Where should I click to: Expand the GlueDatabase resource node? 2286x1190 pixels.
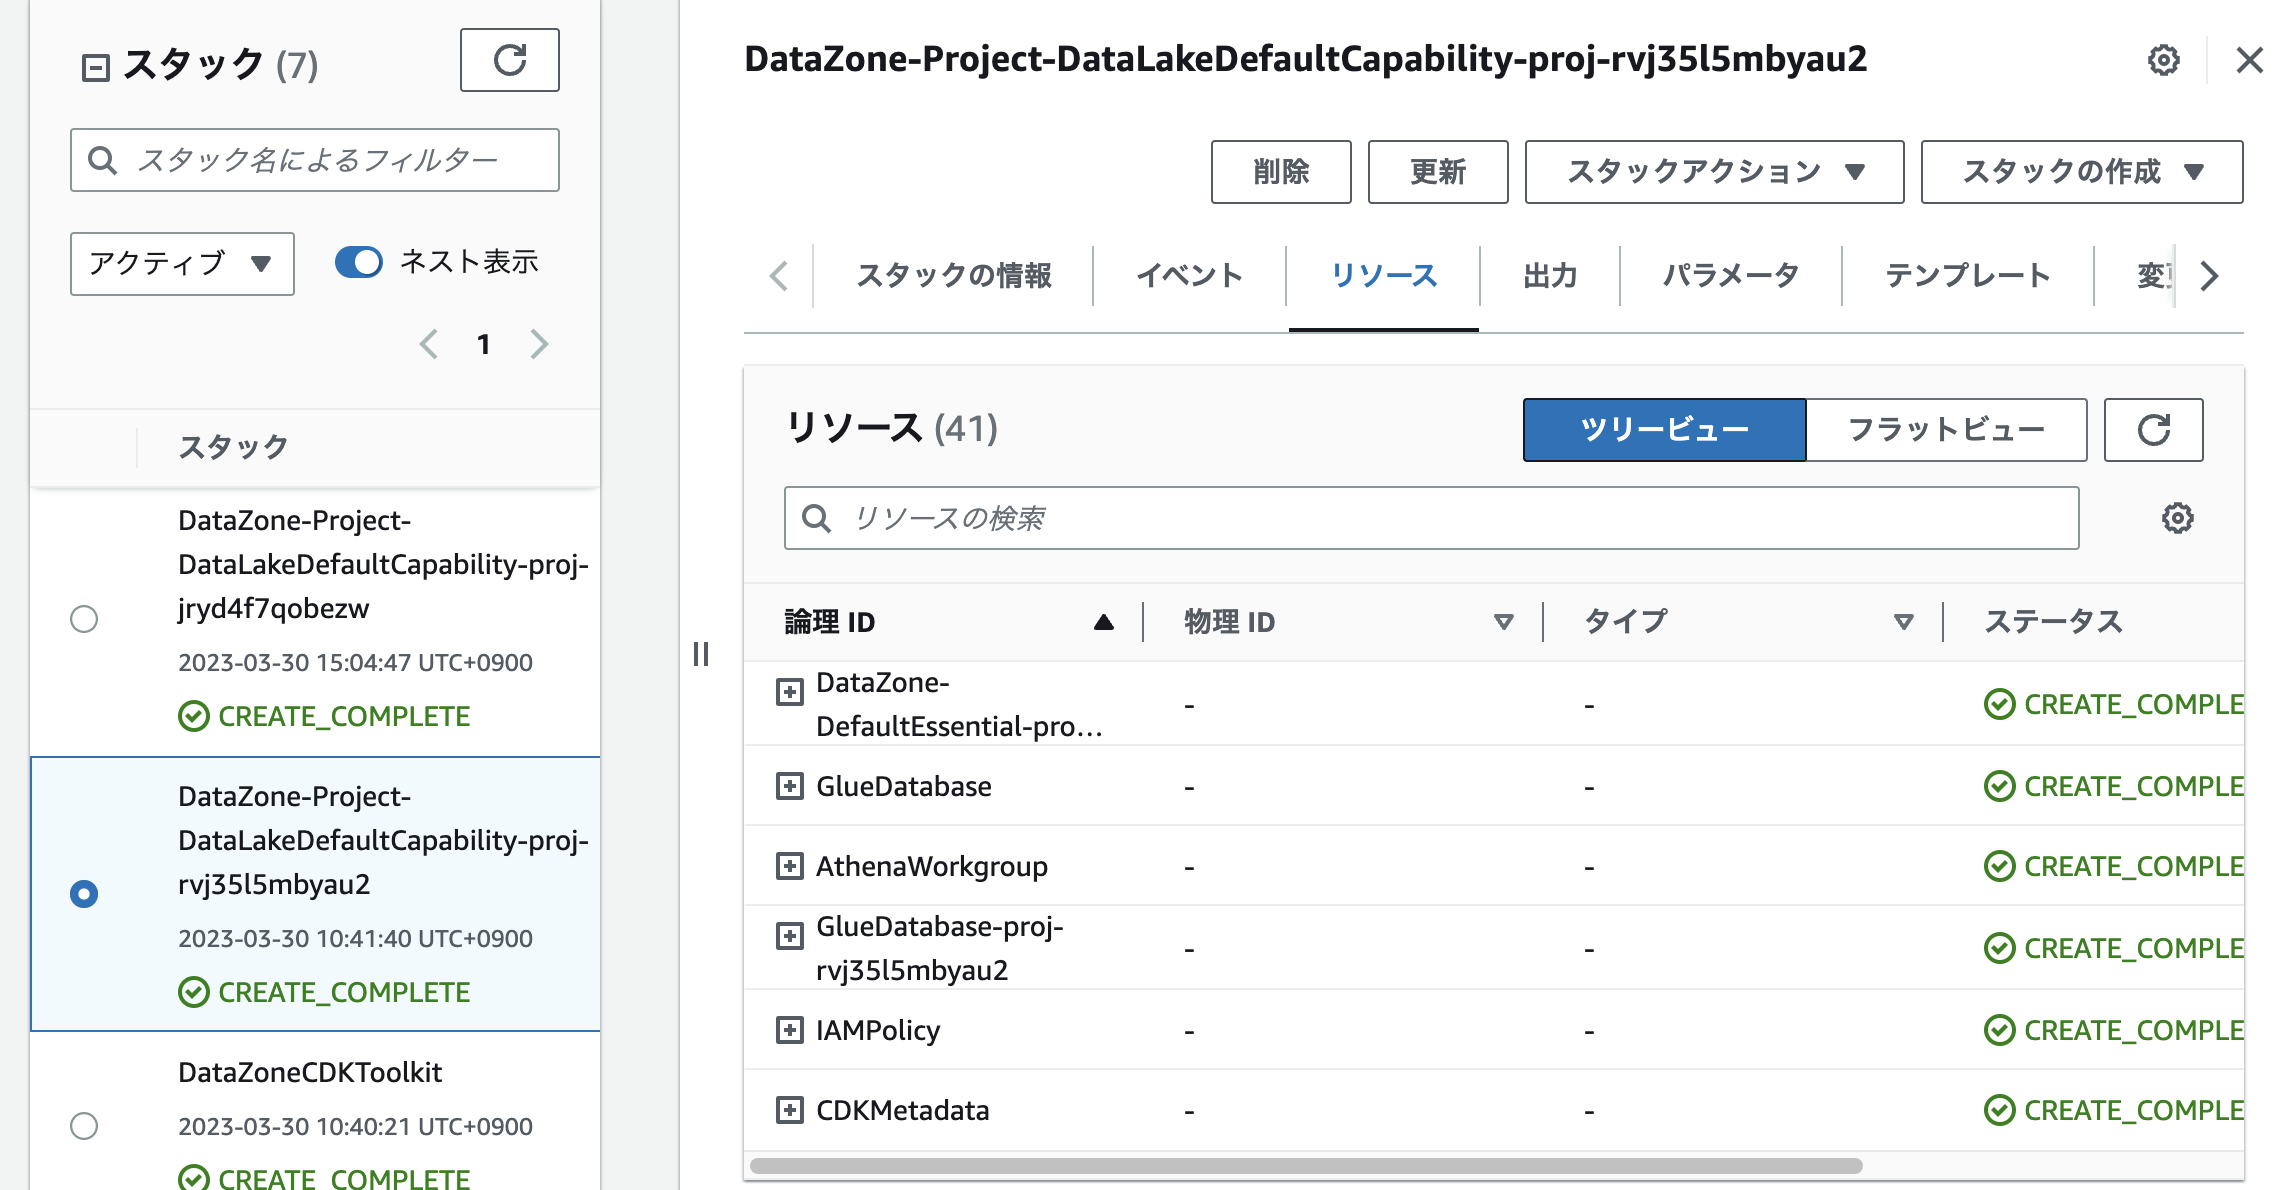click(x=790, y=786)
